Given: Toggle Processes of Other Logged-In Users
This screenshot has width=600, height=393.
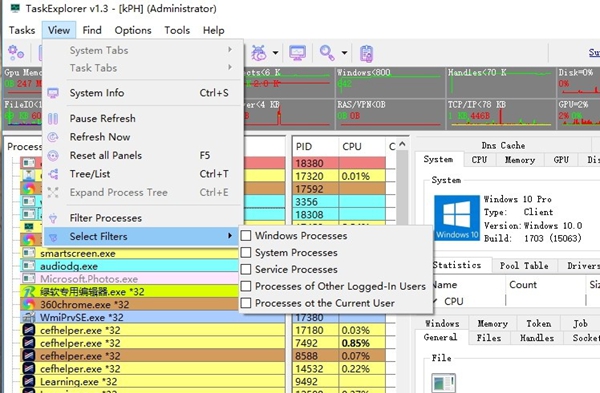Looking at the screenshot, I should pos(246,286).
